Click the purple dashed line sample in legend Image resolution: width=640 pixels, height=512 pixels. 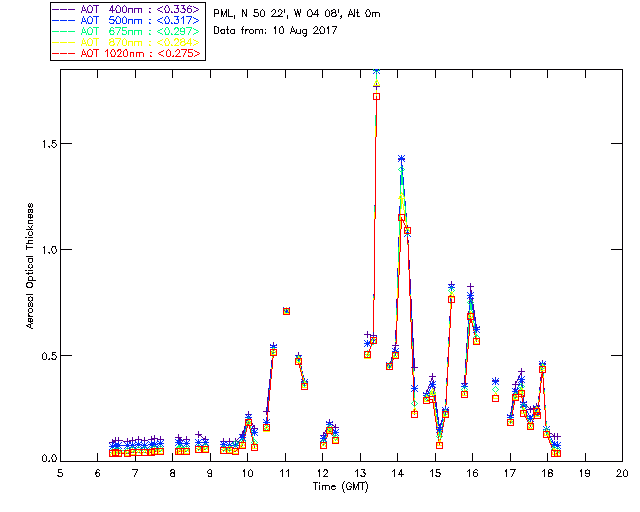point(64,8)
